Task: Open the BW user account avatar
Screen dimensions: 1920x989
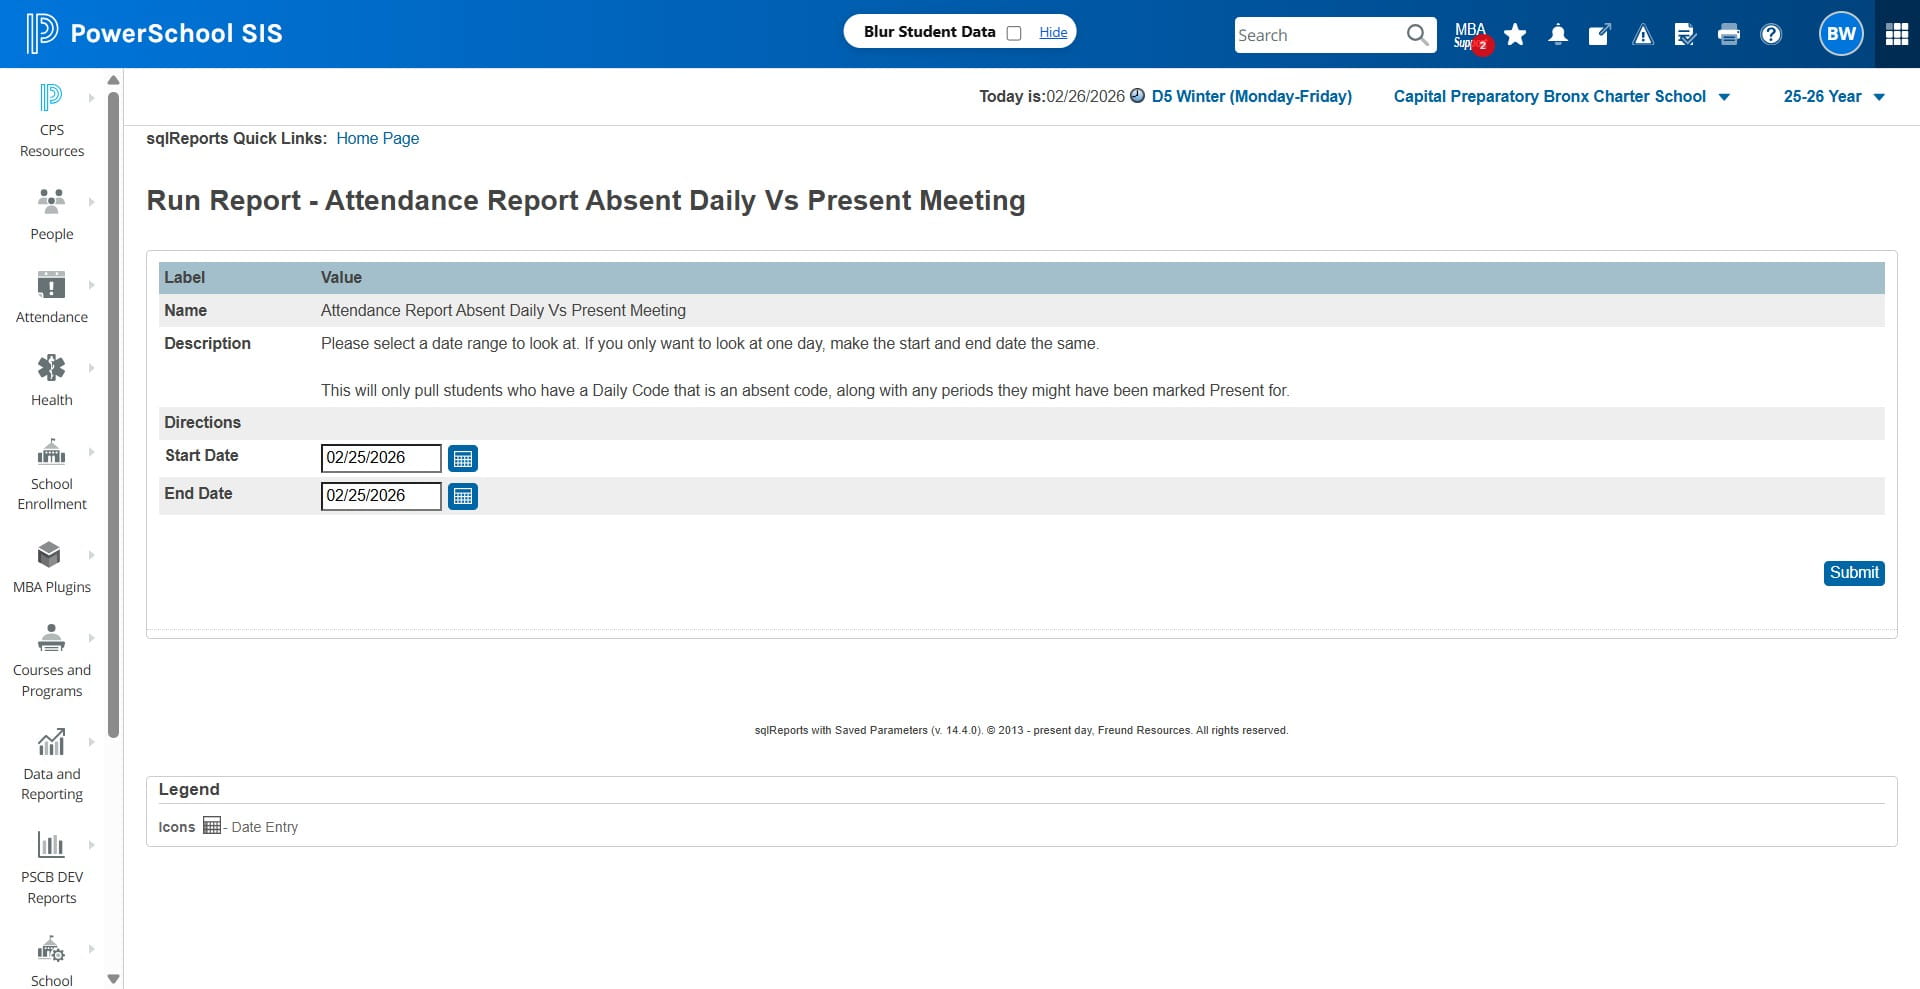Action: (1841, 34)
